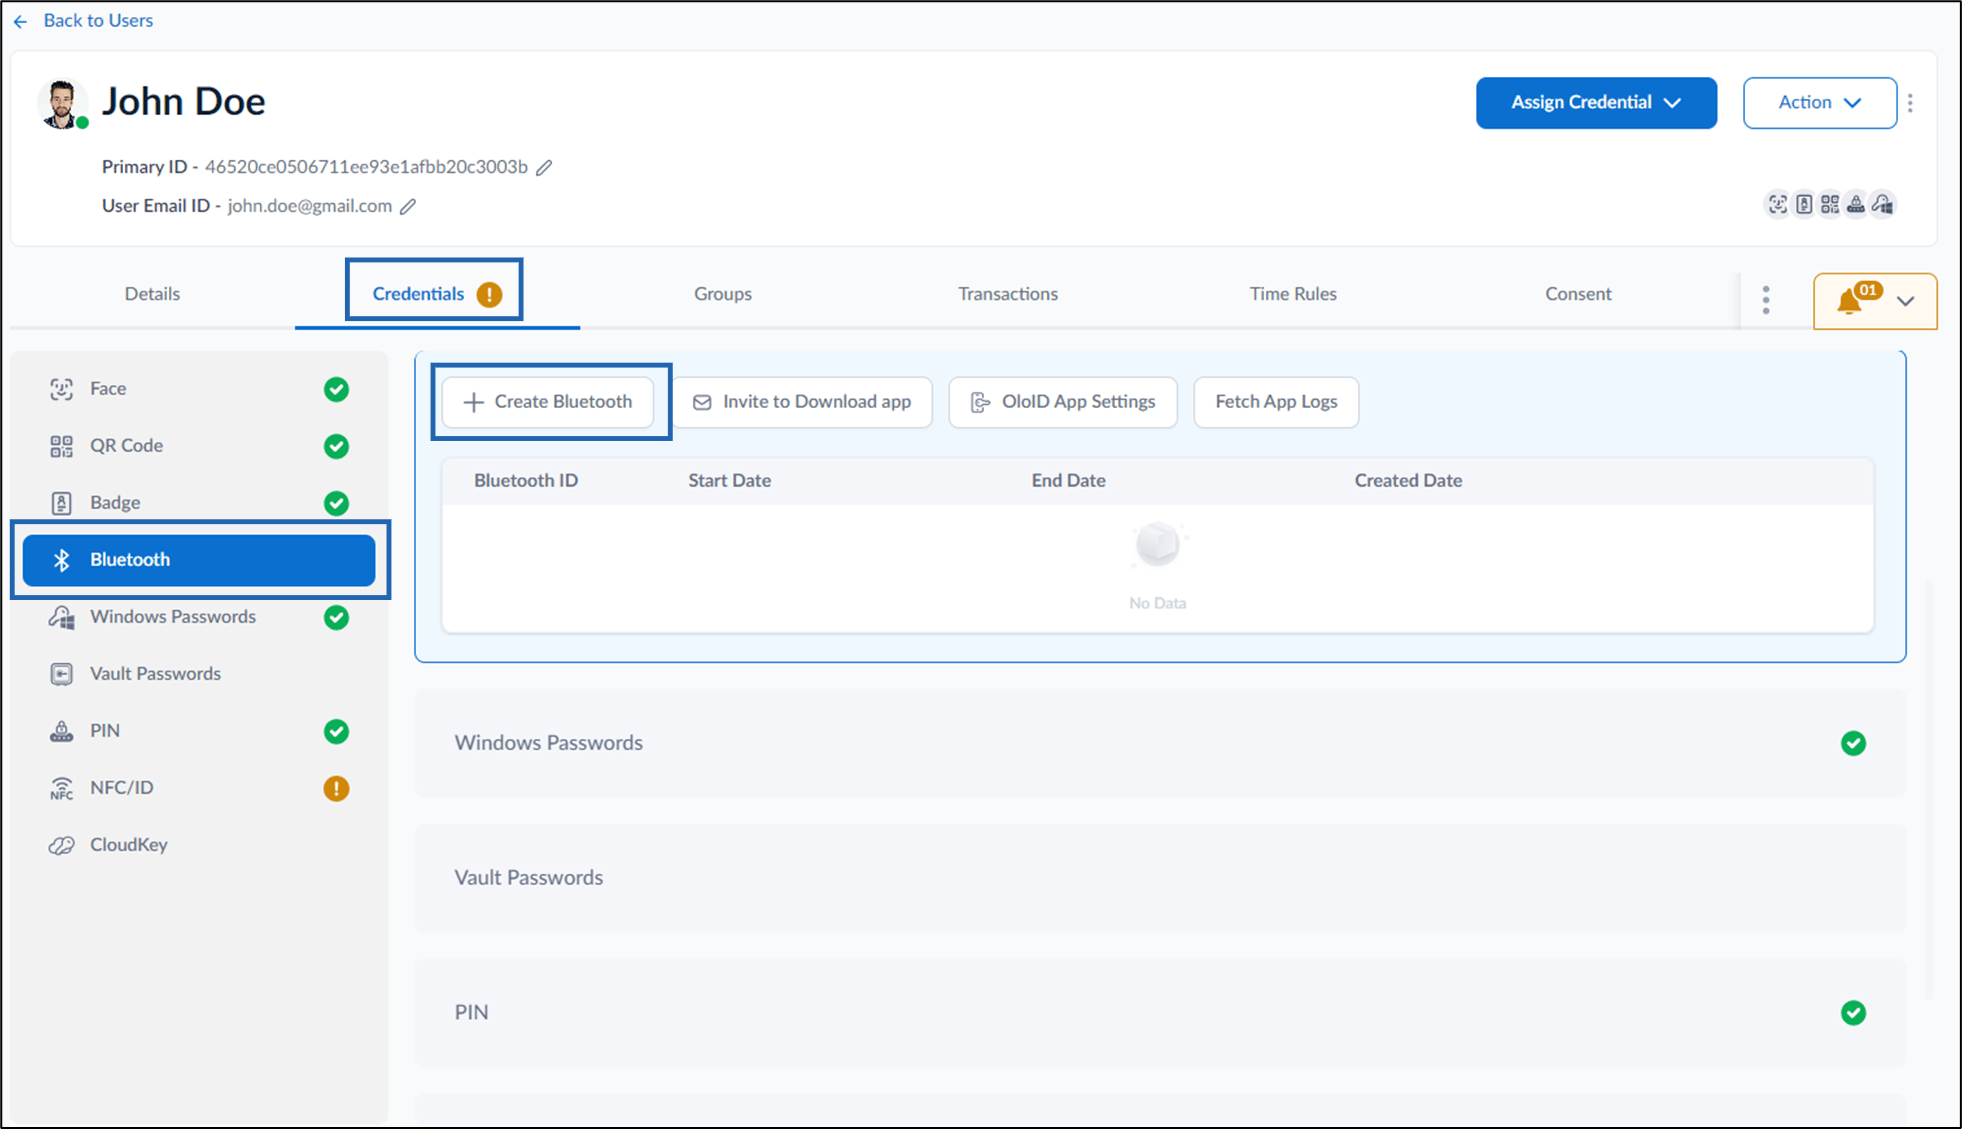1962x1129 pixels.
Task: Expand the Windows Passwords section panel
Action: 1160,743
